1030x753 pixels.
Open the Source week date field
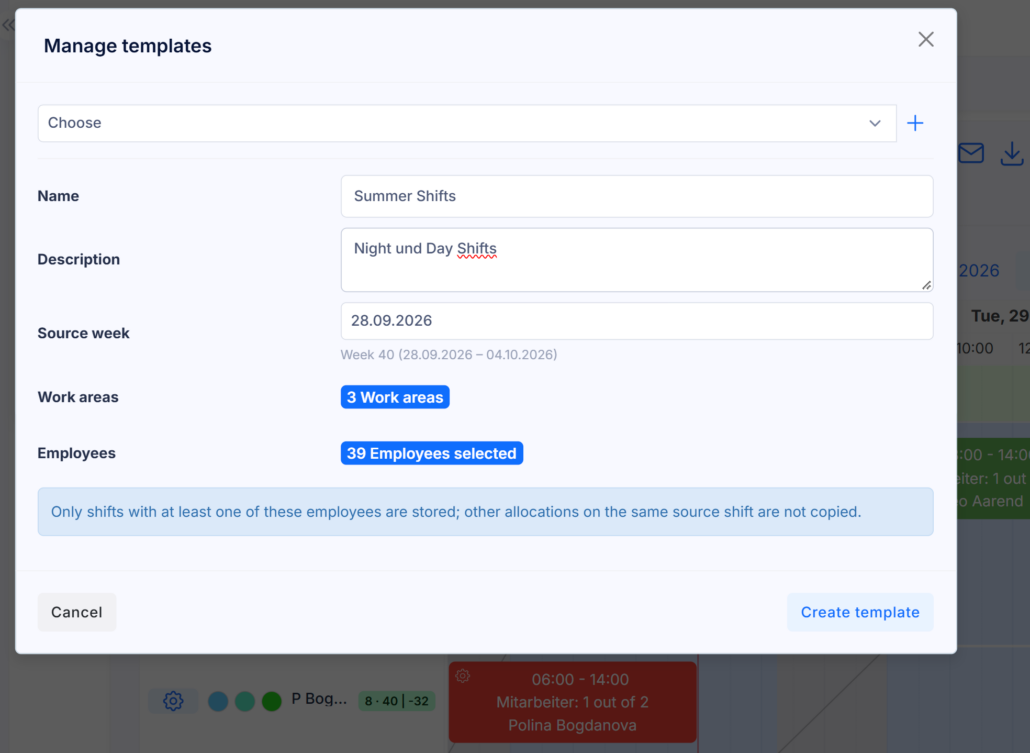(x=637, y=321)
